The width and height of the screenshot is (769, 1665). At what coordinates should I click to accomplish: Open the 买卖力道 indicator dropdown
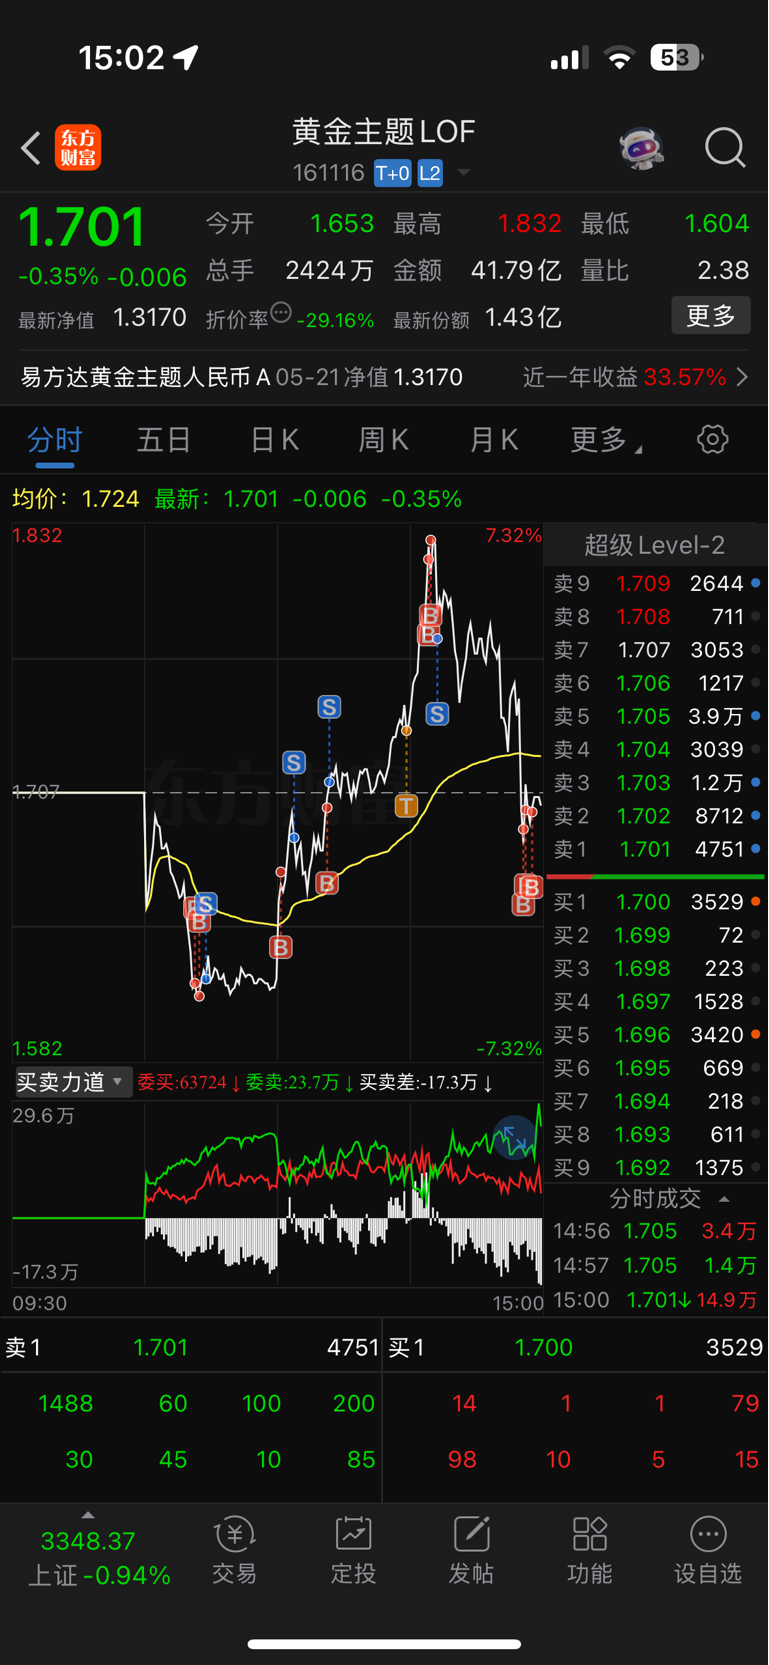tap(73, 1082)
